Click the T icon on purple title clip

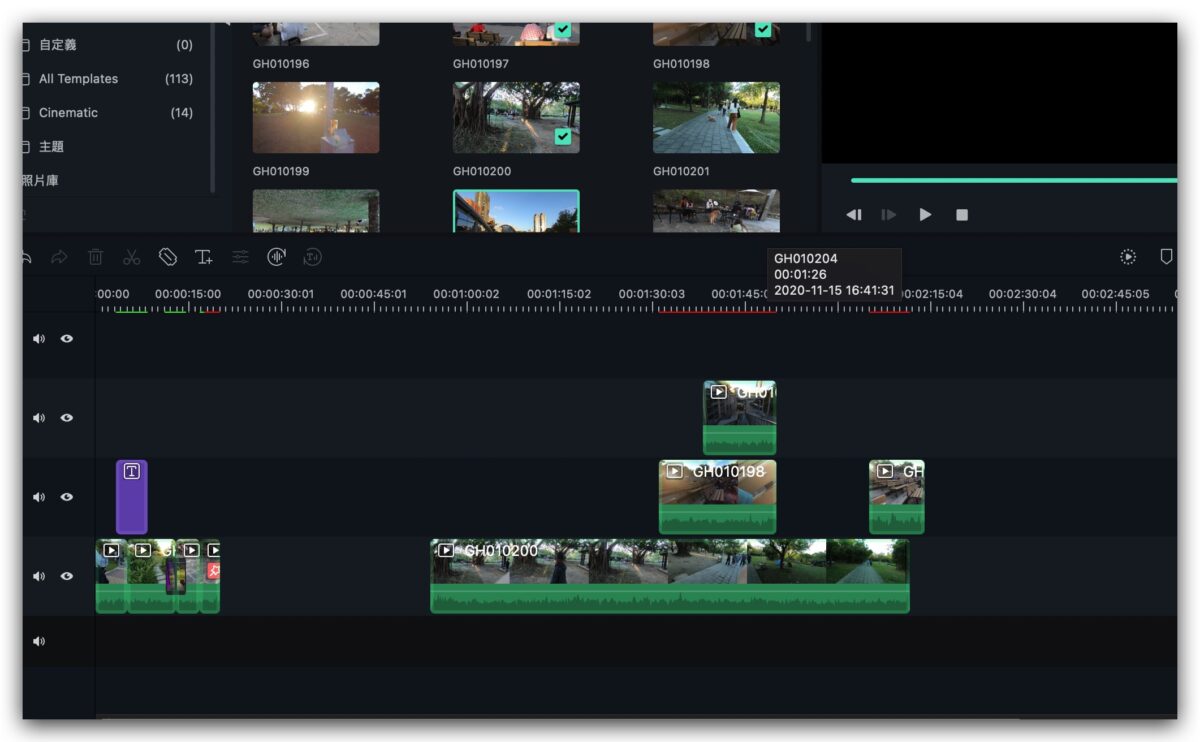pyautogui.click(x=131, y=471)
